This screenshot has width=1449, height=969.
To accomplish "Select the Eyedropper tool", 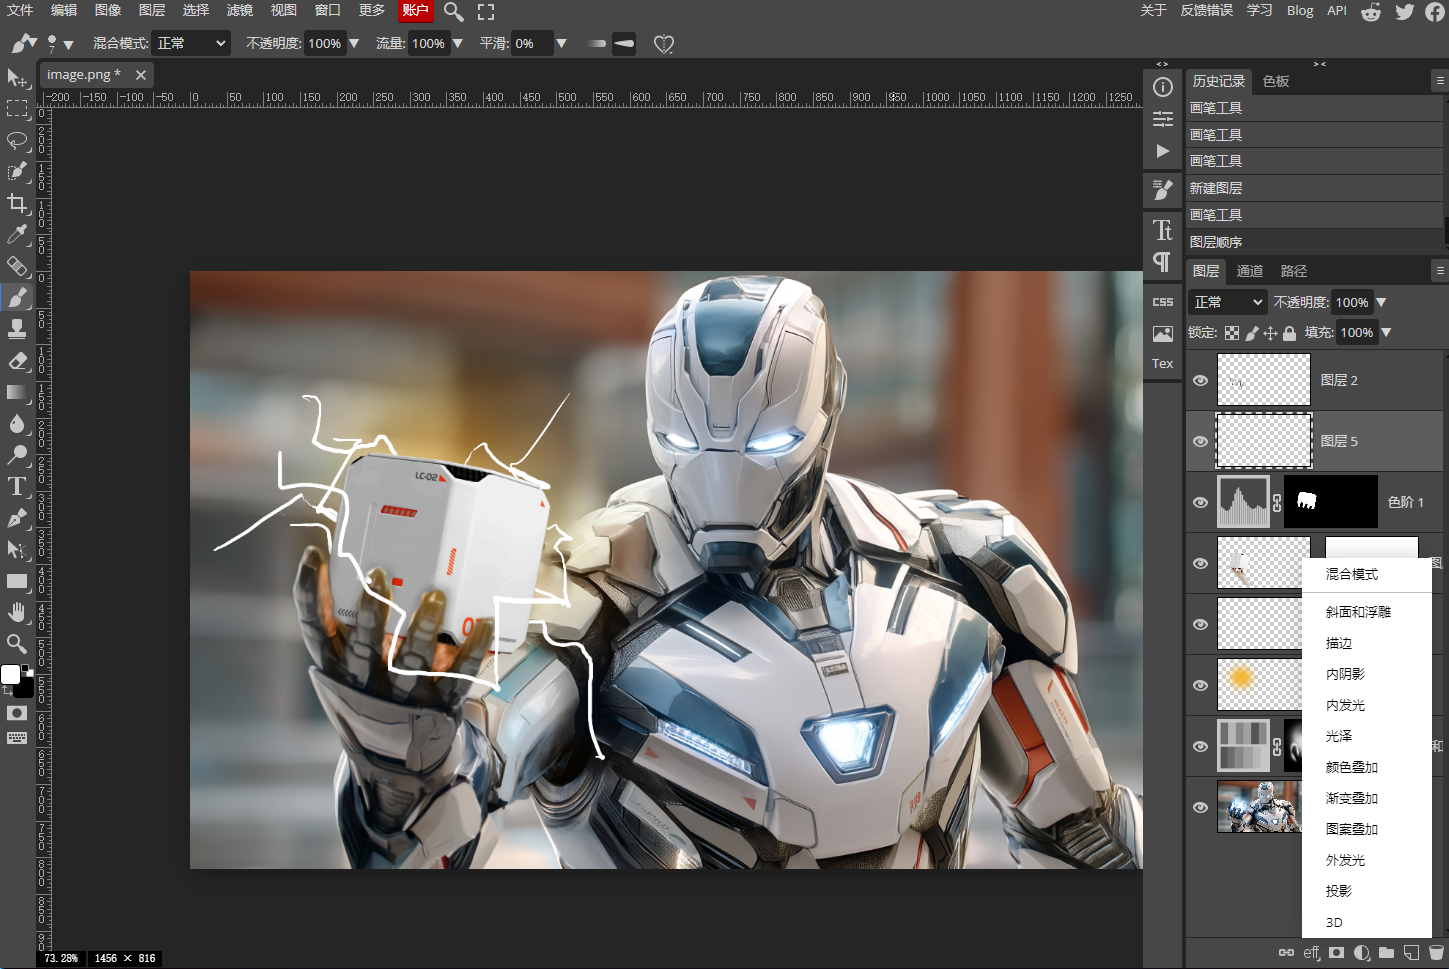I will pyautogui.click(x=17, y=234).
